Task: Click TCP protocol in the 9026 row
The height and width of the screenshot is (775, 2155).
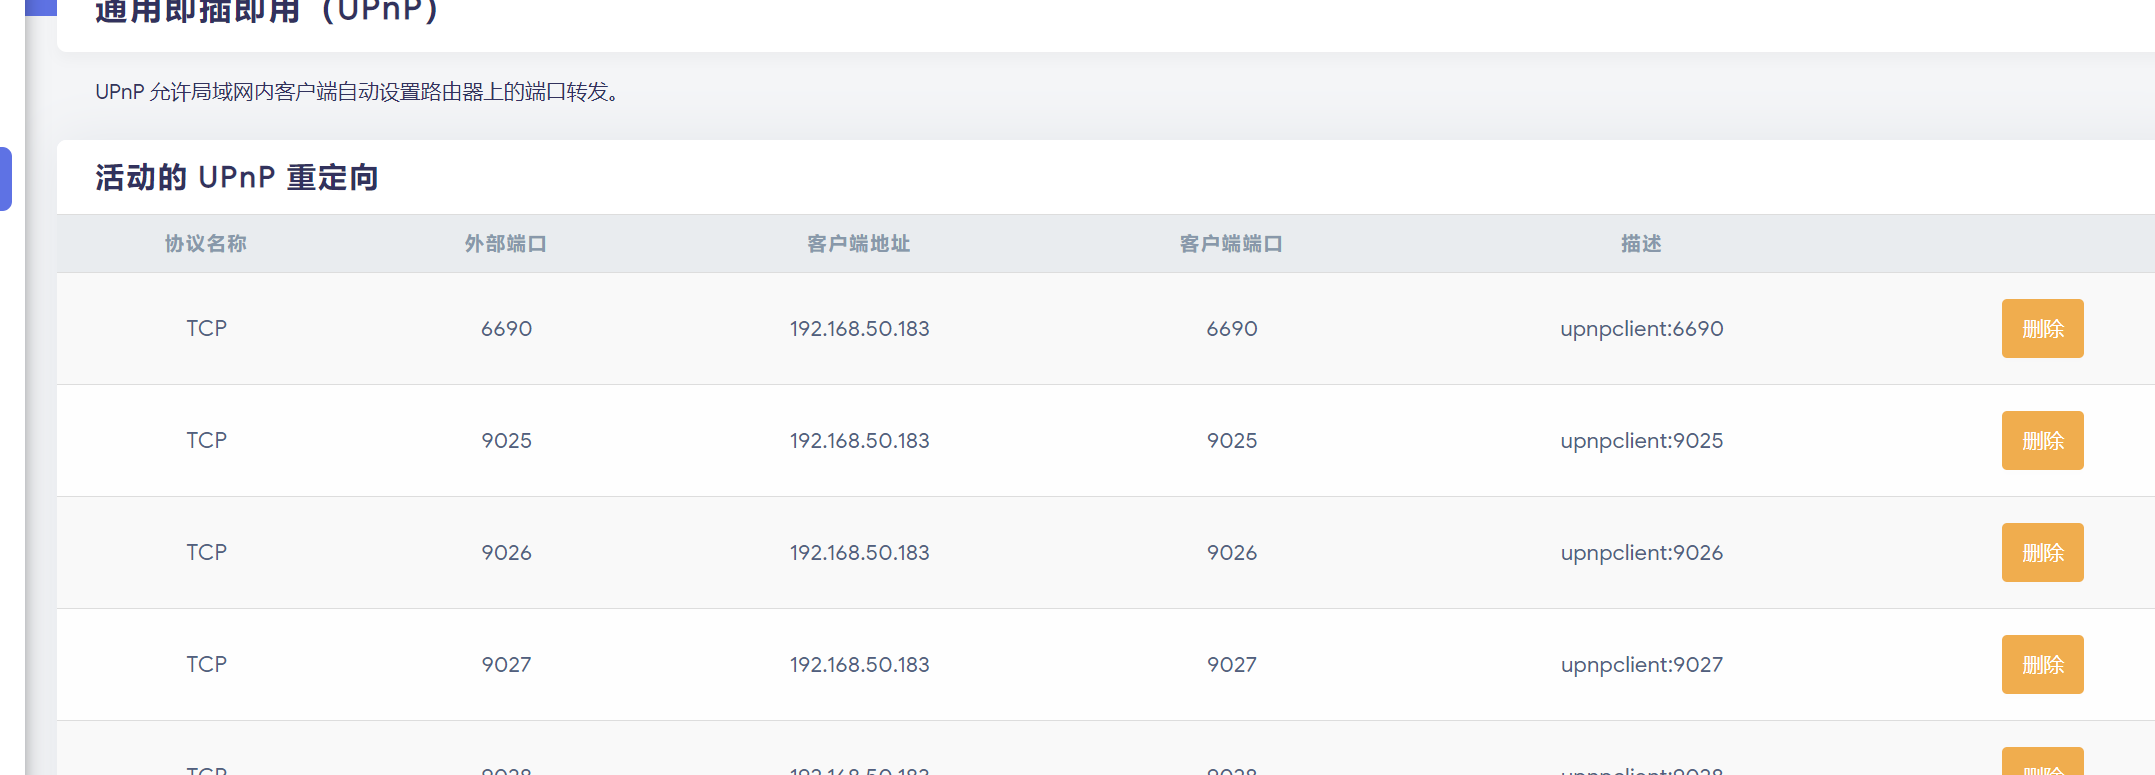Action: (x=207, y=553)
